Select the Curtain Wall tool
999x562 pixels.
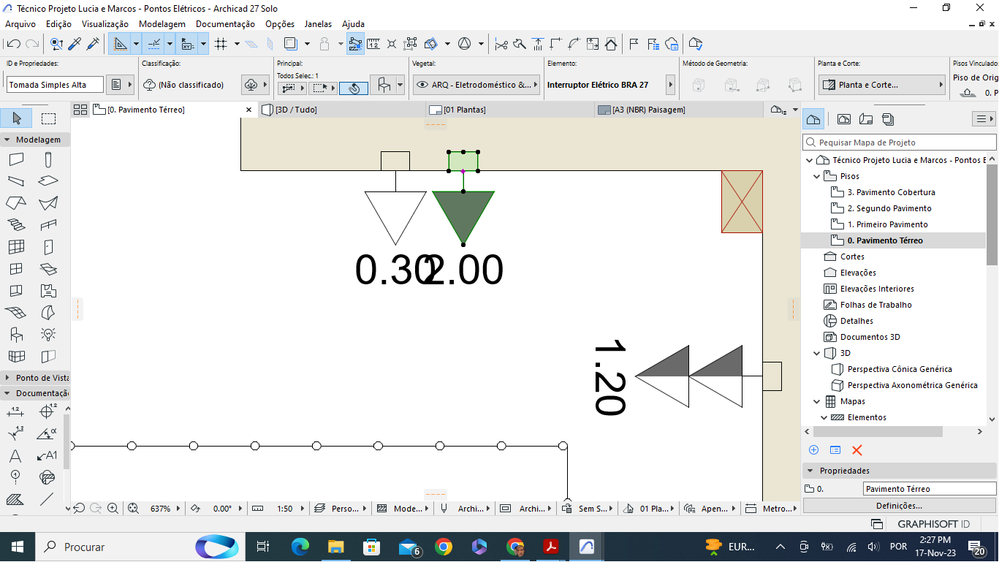[16, 247]
